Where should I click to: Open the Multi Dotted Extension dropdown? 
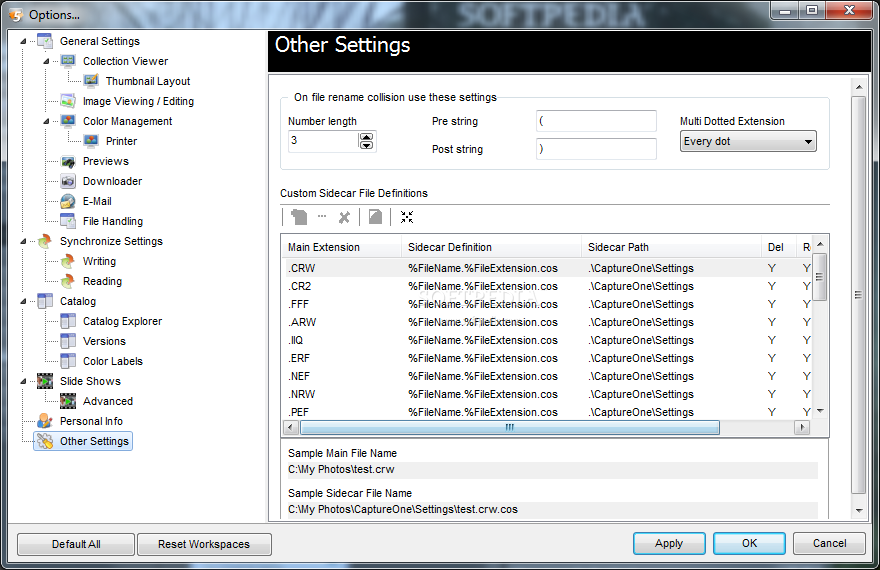748,141
